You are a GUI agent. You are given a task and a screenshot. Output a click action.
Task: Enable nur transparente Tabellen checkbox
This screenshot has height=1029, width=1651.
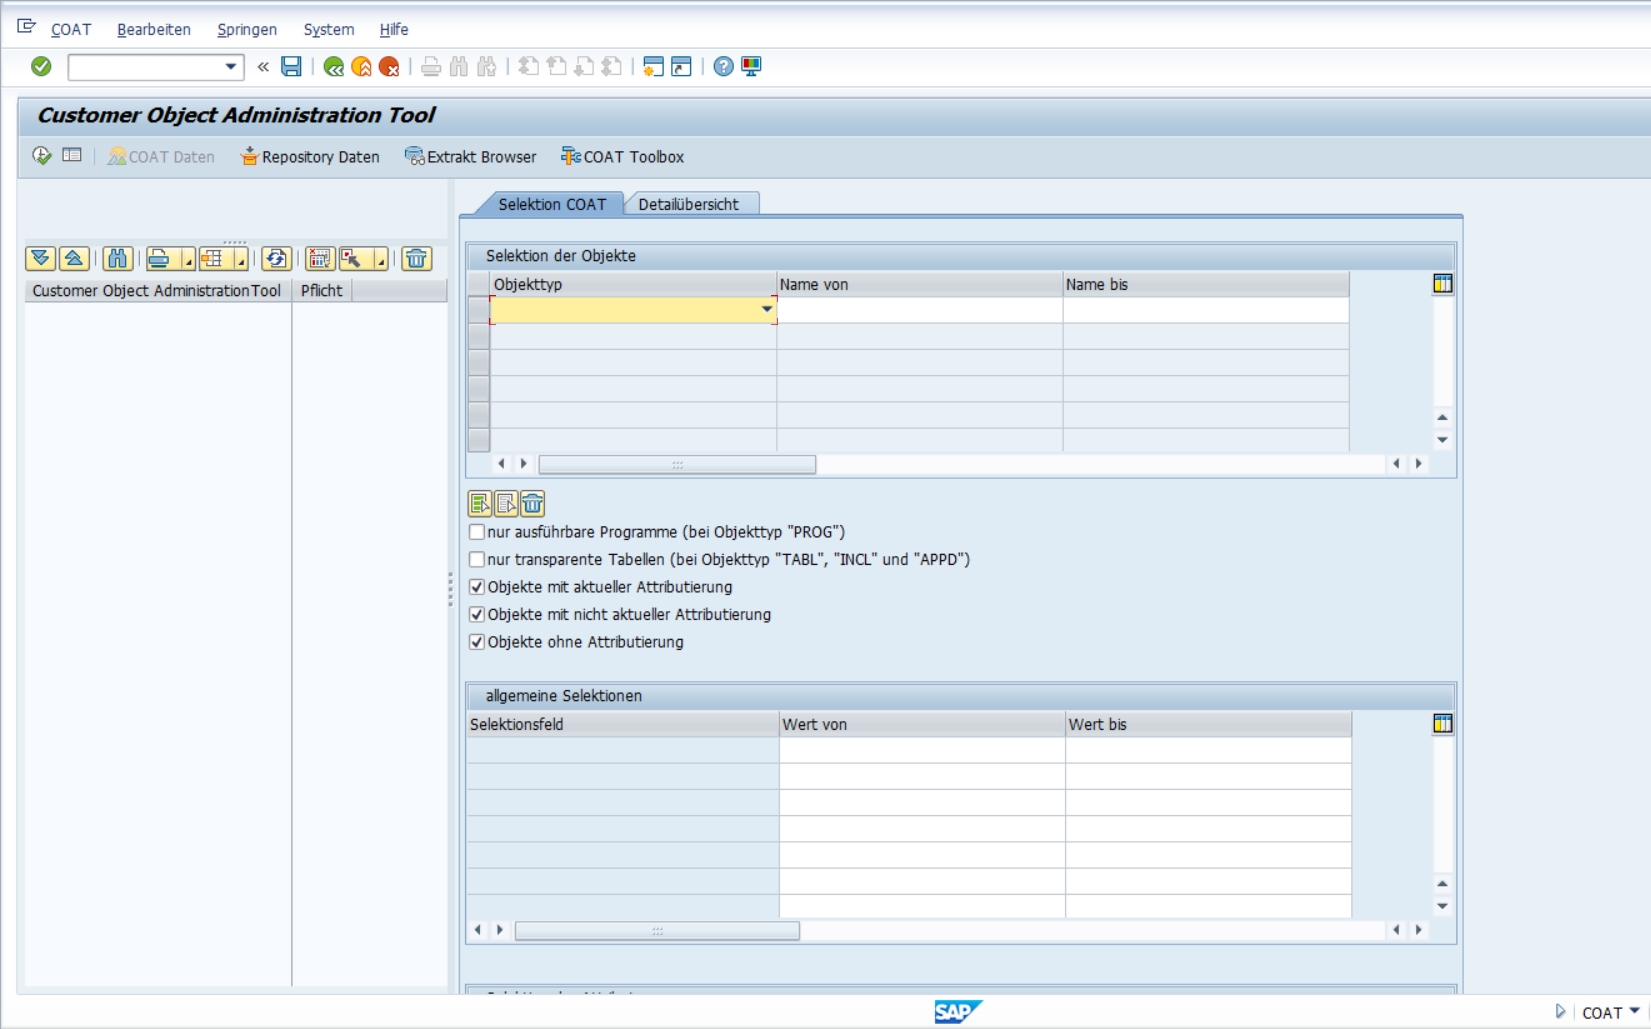pyautogui.click(x=477, y=559)
